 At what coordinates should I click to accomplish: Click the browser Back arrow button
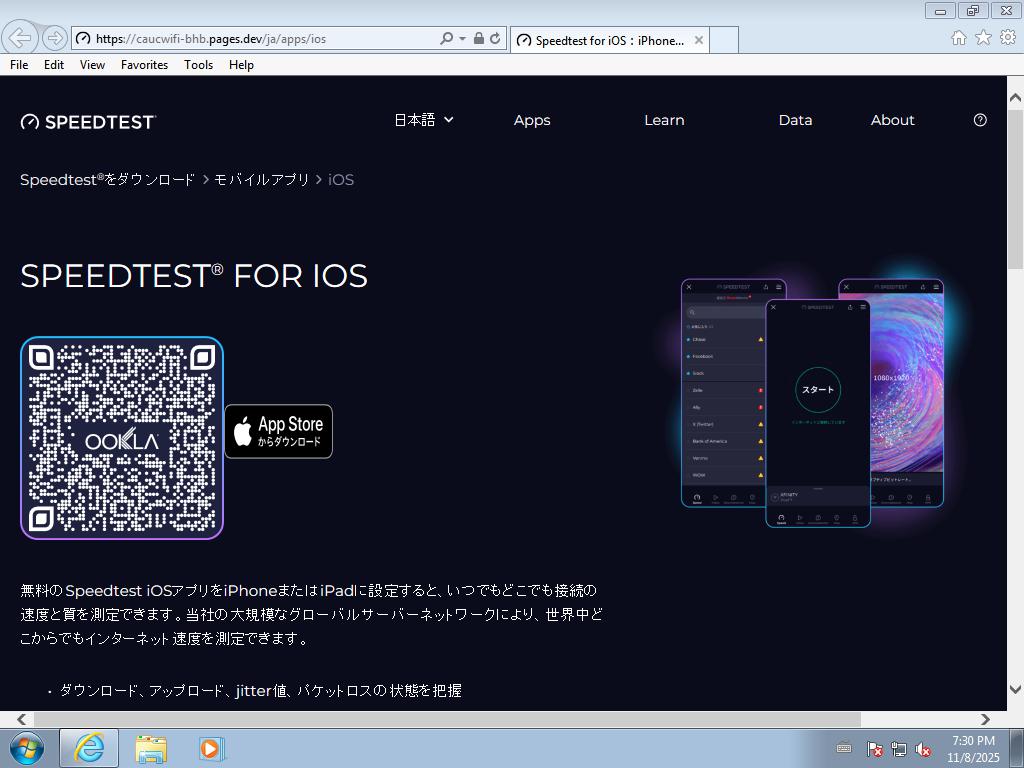pos(20,38)
